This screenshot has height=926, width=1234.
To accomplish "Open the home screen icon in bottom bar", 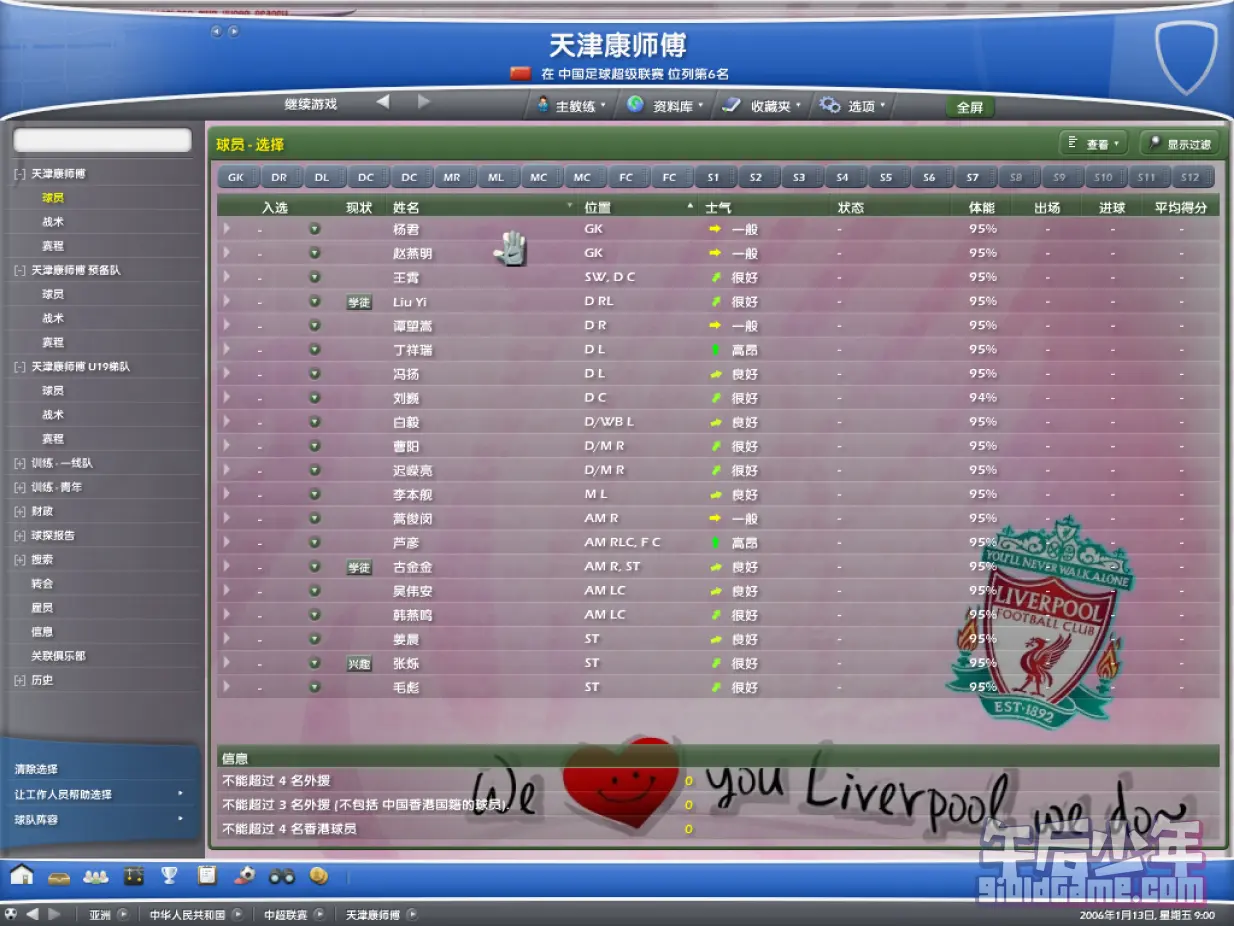I will coord(21,875).
